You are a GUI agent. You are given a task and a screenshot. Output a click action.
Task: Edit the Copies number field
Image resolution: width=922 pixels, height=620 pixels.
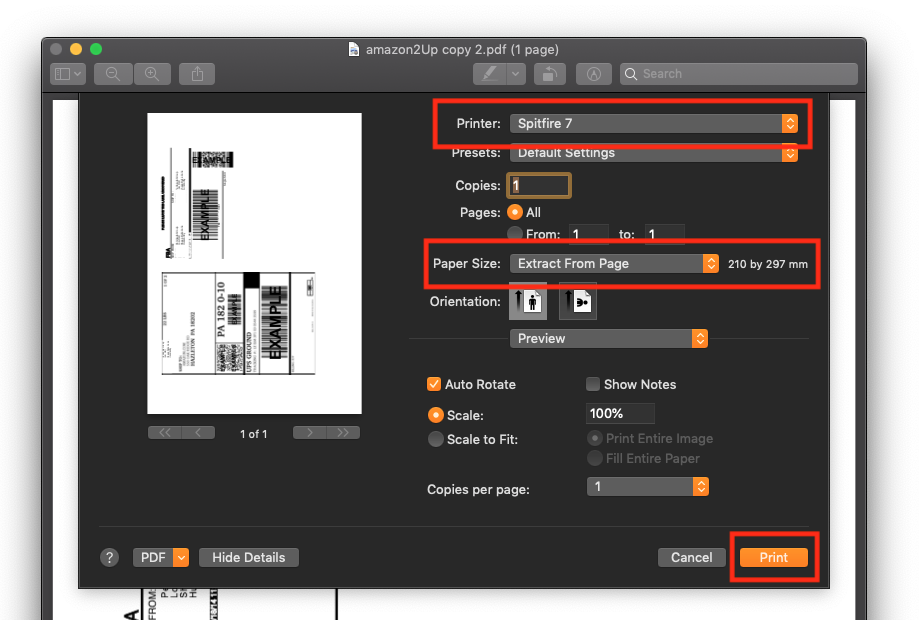pos(539,185)
